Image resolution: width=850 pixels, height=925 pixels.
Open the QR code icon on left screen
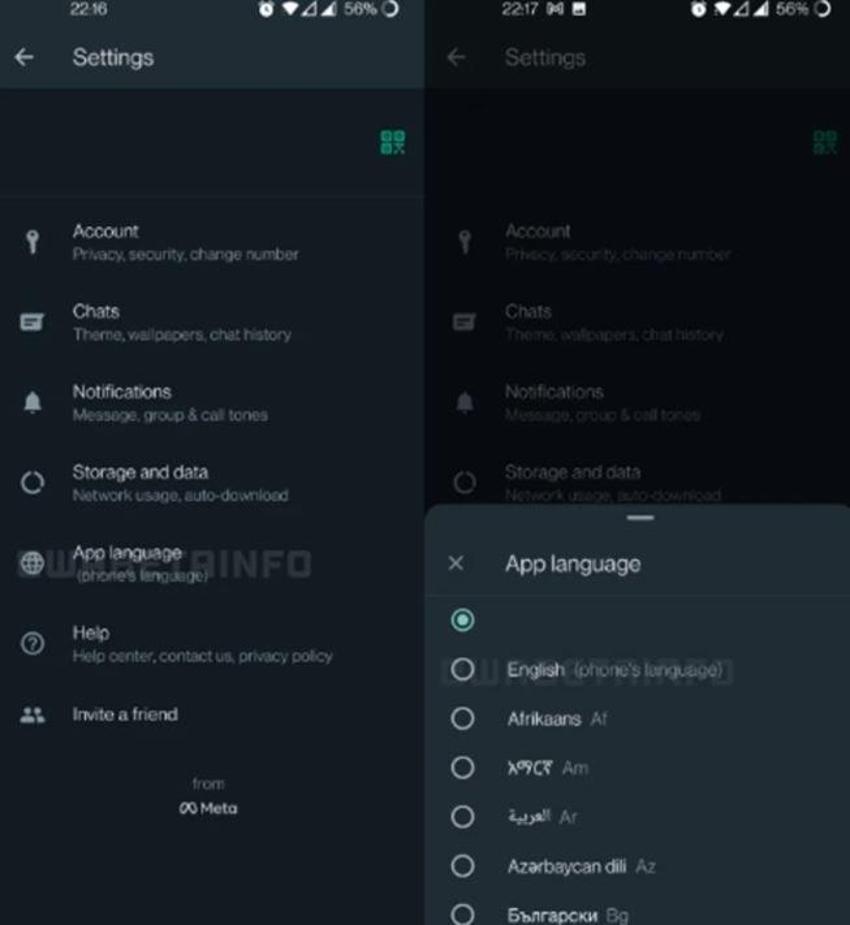[393, 142]
